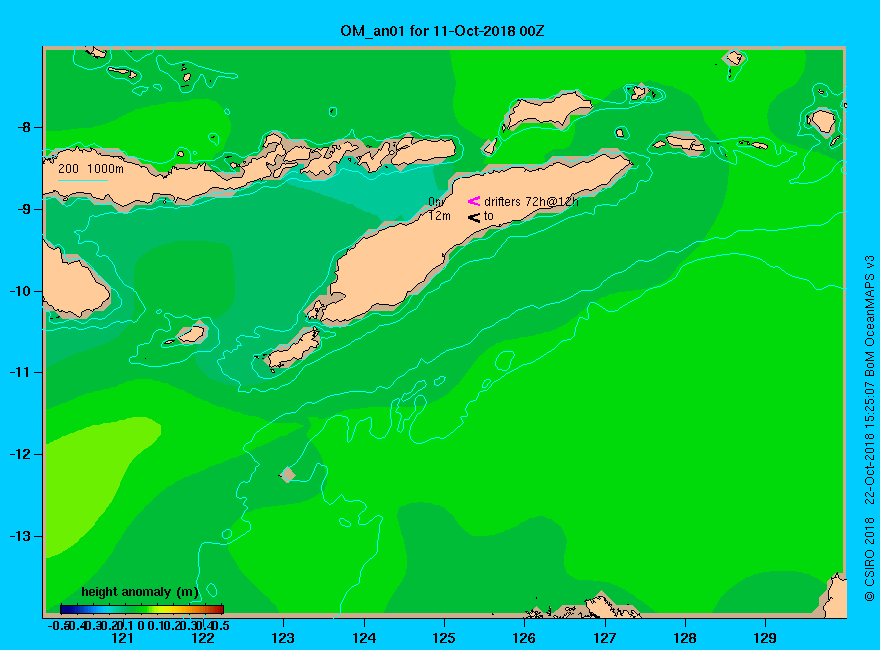Click the longitude axis label 127
The width and height of the screenshot is (880, 650).
click(x=605, y=638)
